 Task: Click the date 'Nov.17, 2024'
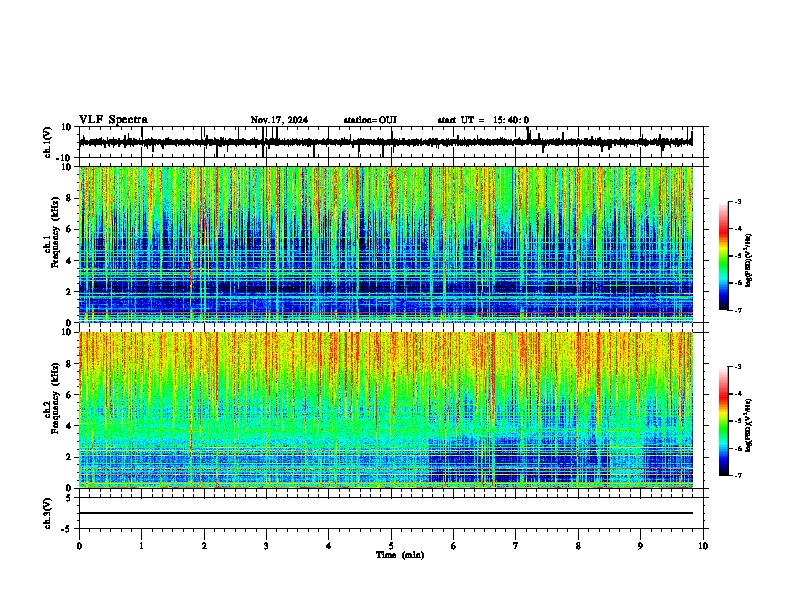[279, 120]
